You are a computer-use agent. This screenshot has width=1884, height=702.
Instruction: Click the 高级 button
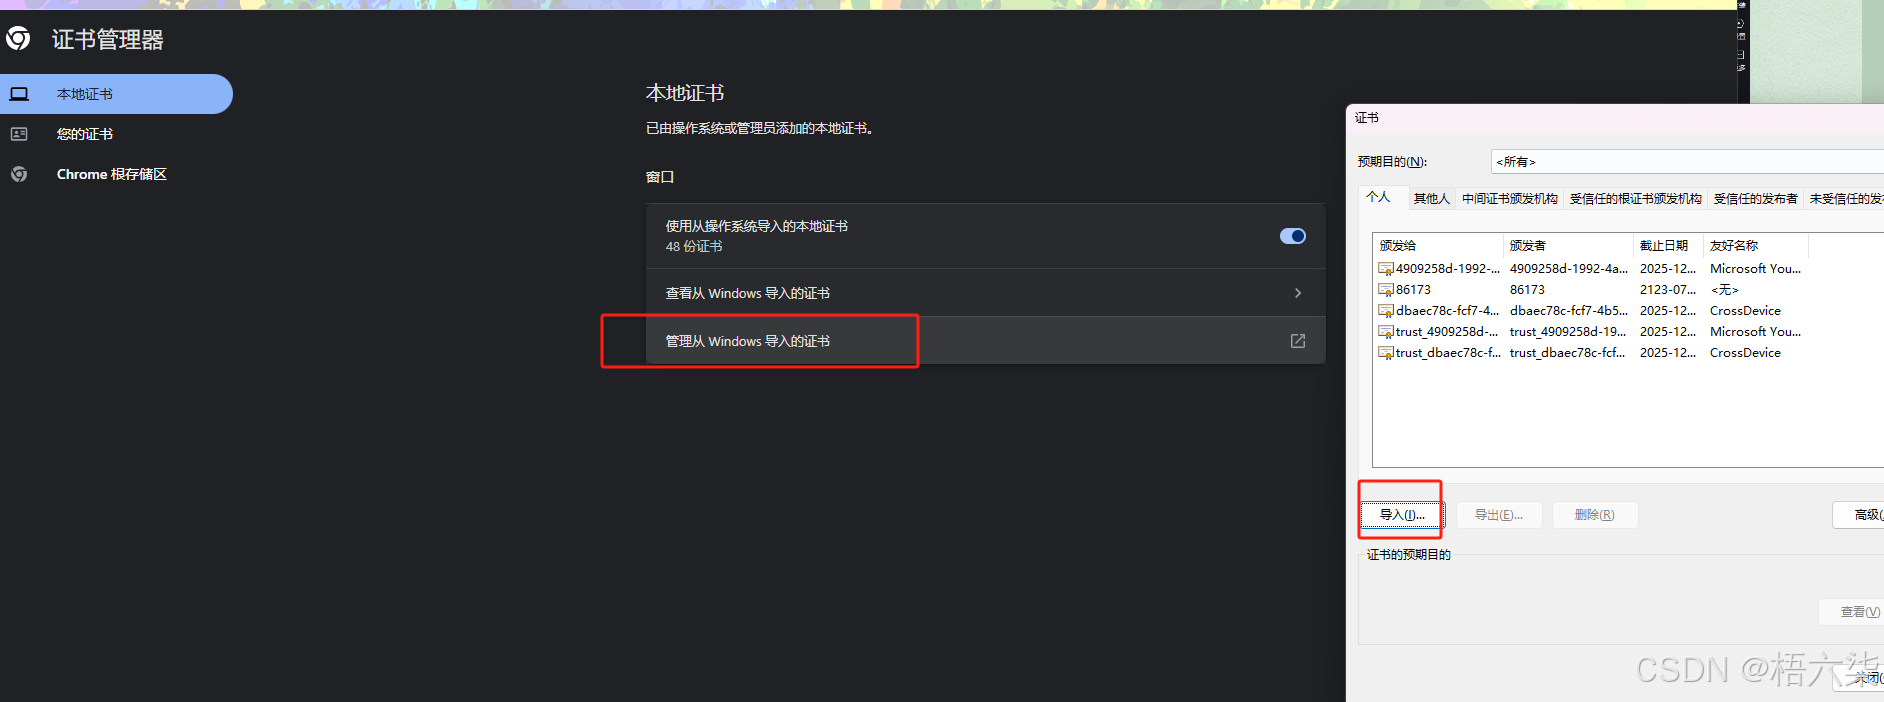pos(1860,515)
